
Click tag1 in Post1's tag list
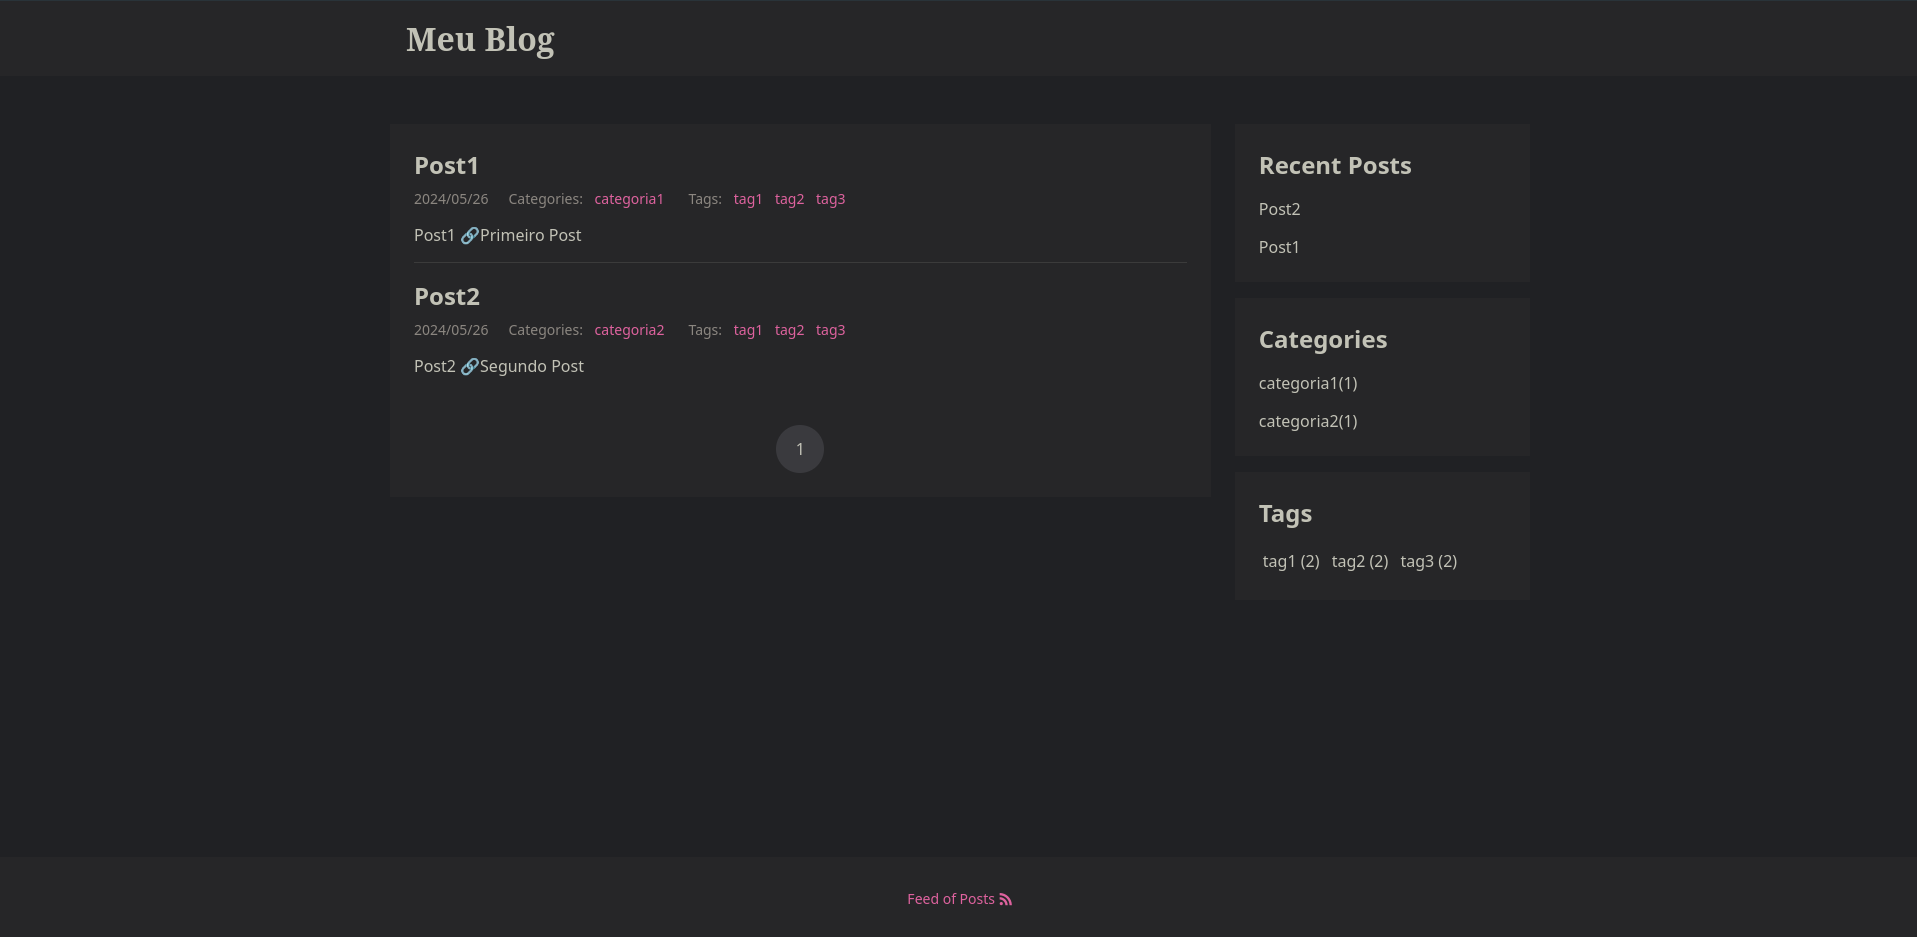tap(748, 199)
